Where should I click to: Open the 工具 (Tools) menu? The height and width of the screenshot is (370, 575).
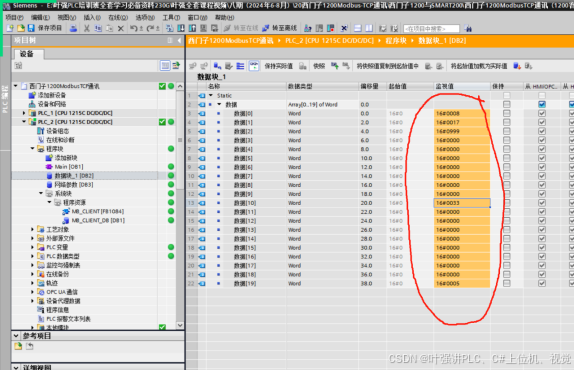(x=171, y=18)
